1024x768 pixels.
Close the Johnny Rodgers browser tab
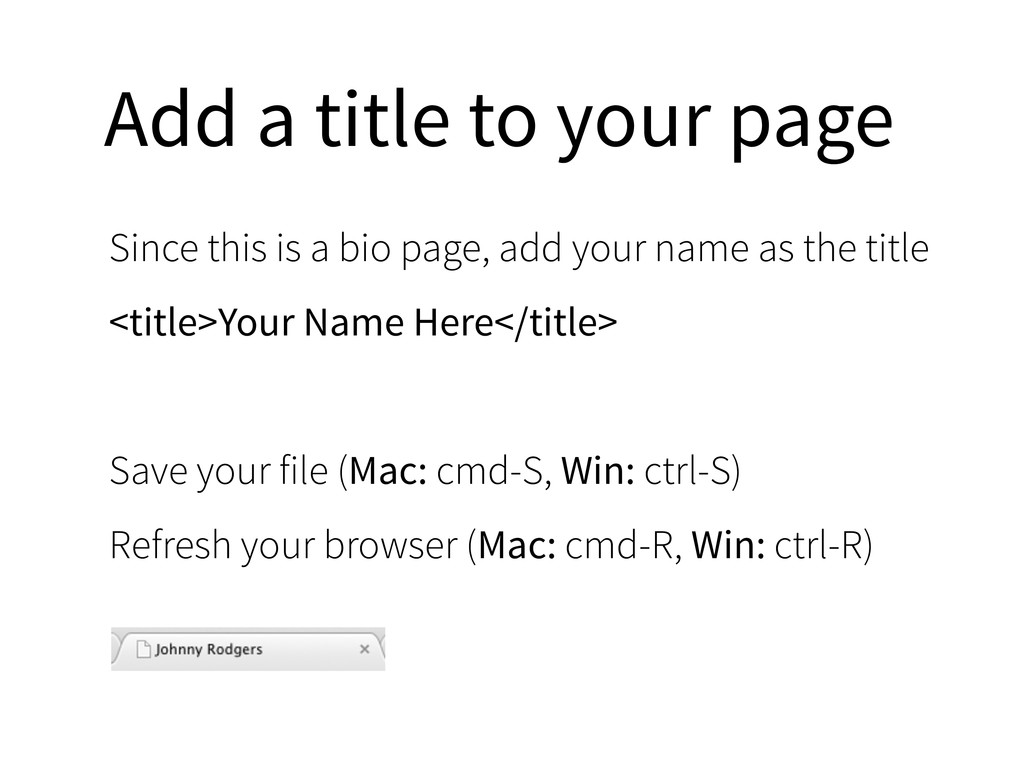(364, 649)
